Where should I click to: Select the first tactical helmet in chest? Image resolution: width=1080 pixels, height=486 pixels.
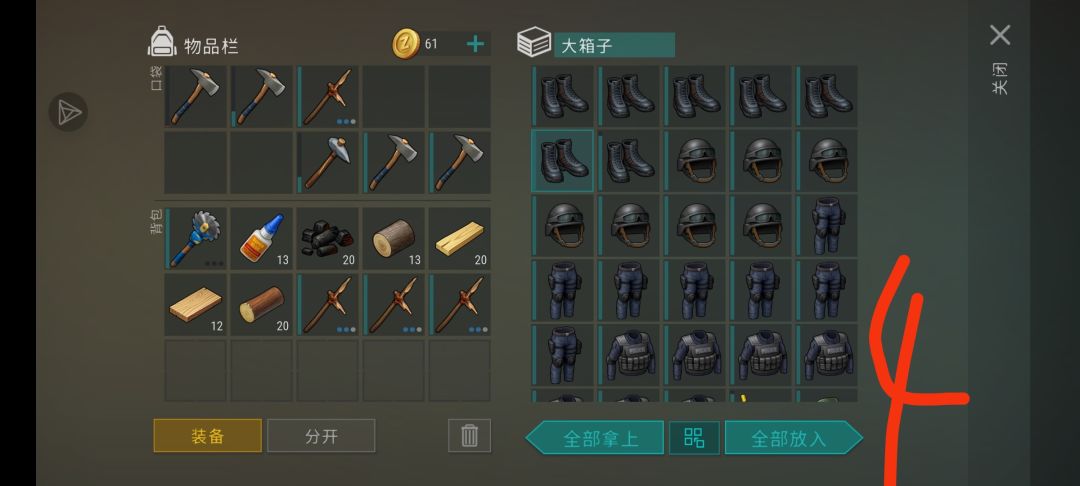(695, 160)
